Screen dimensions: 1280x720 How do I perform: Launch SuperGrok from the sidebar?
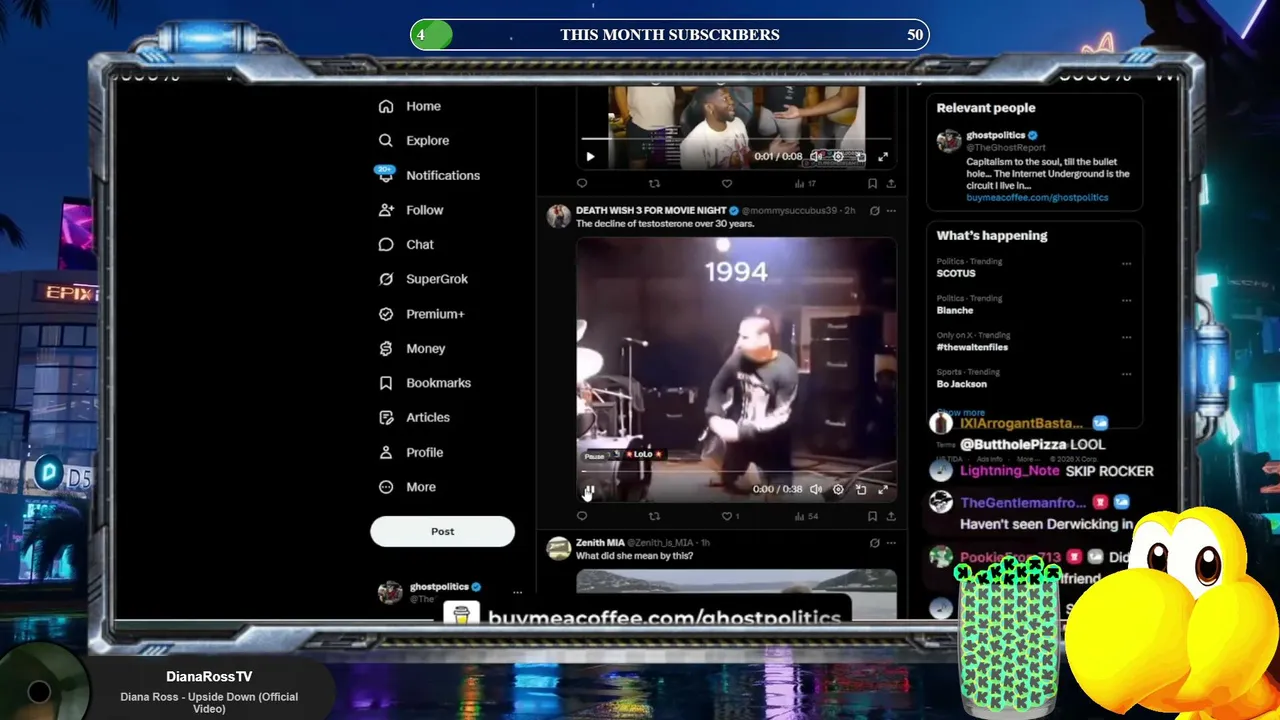(x=424, y=279)
